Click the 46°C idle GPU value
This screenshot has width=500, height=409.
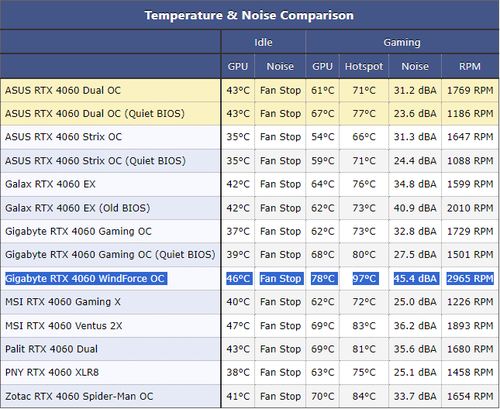click(x=238, y=278)
